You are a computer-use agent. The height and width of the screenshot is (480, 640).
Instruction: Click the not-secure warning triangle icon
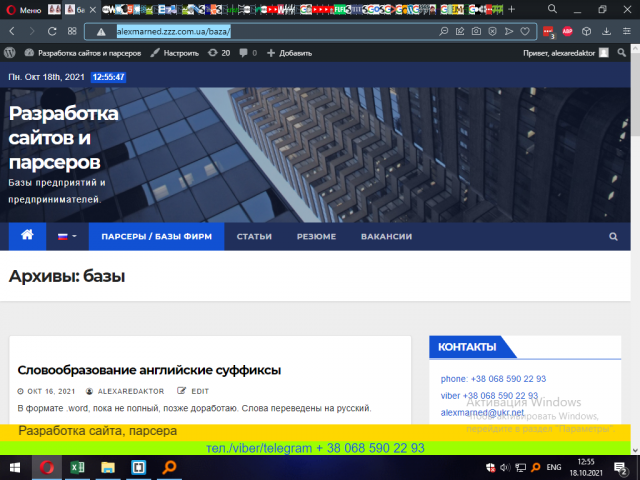pyautogui.click(x=101, y=32)
